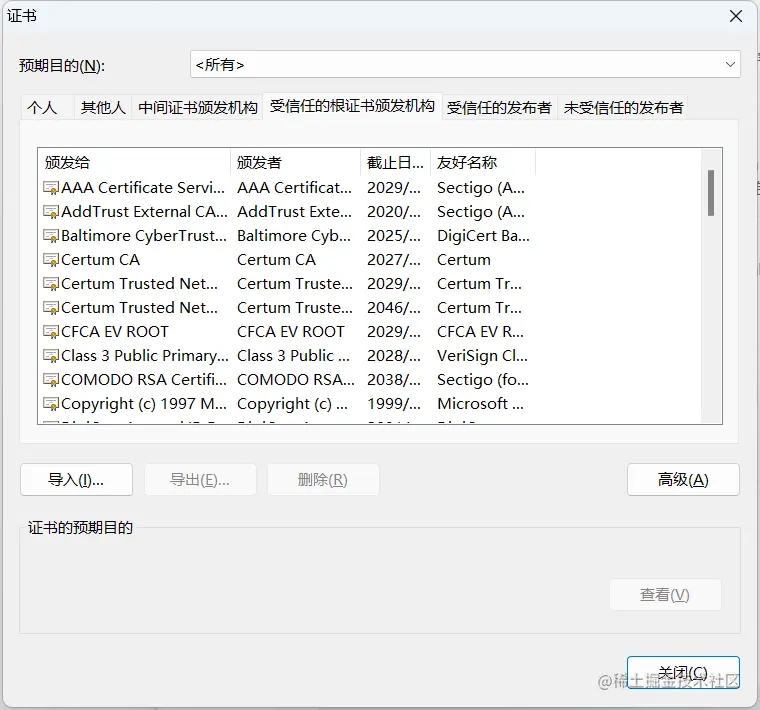The height and width of the screenshot is (710, 760).
Task: Click the 删除(R) button
Action: [323, 479]
